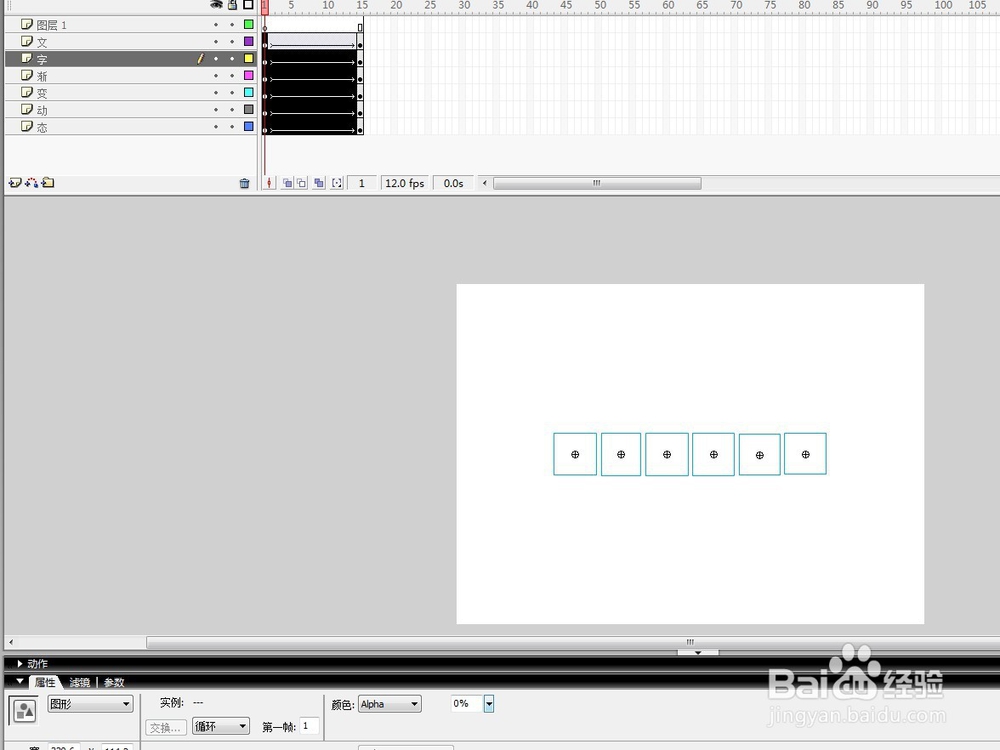
Task: Switch to the 滤镜 tab
Action: pos(80,682)
